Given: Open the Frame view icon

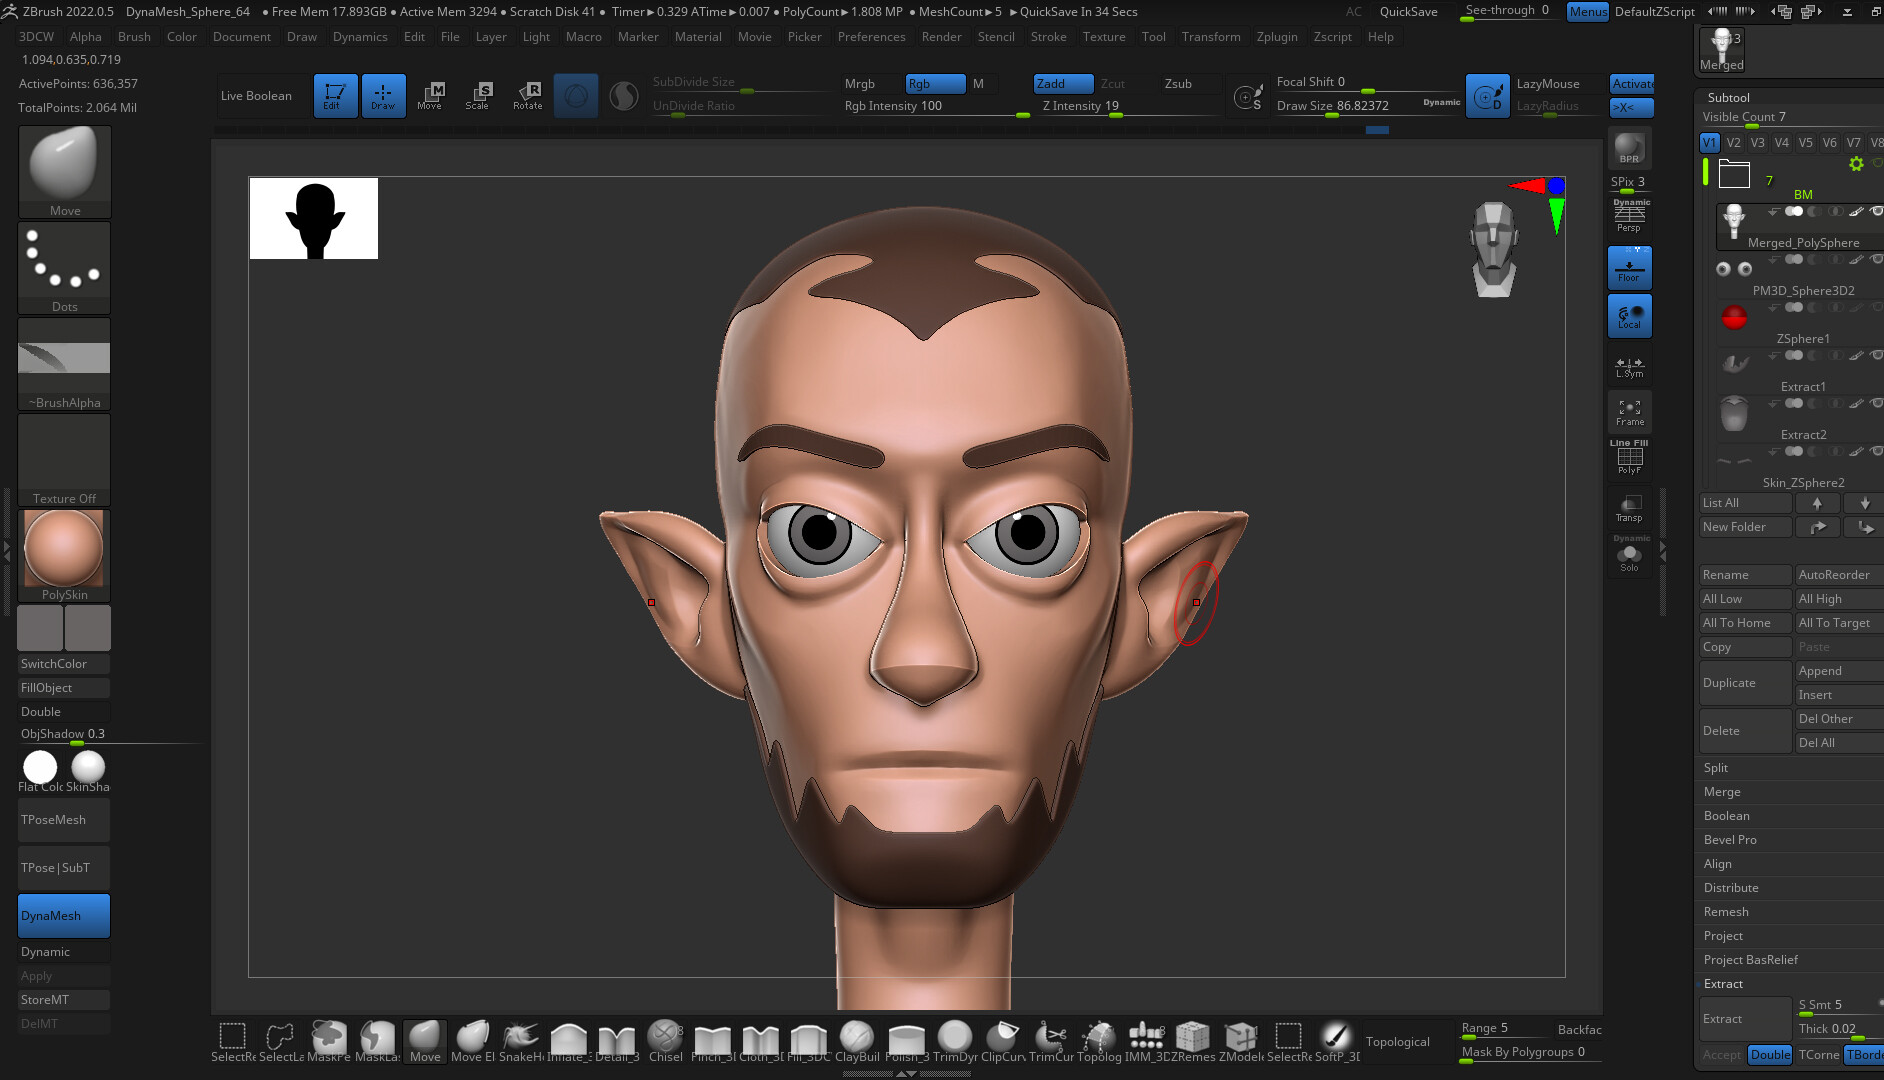Looking at the screenshot, I should click(x=1629, y=411).
